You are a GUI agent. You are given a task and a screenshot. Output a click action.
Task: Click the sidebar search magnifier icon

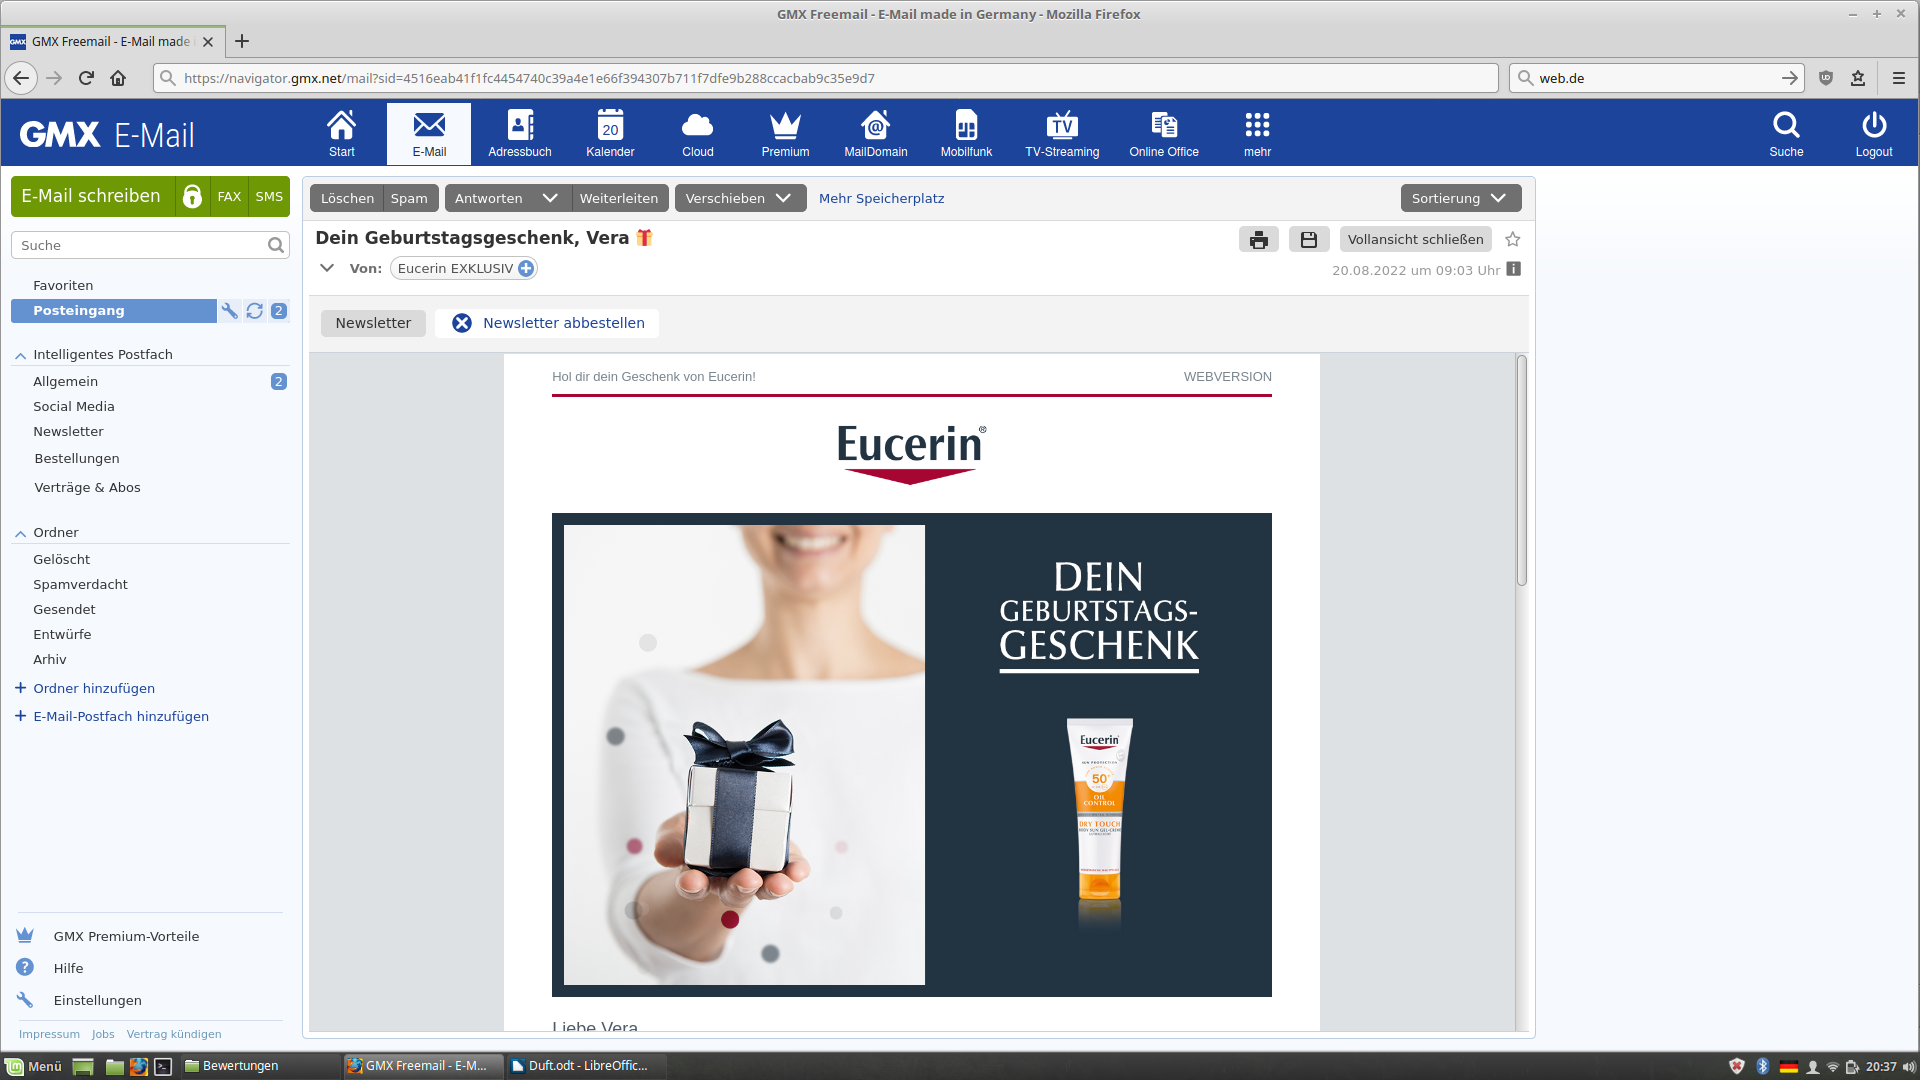276,245
